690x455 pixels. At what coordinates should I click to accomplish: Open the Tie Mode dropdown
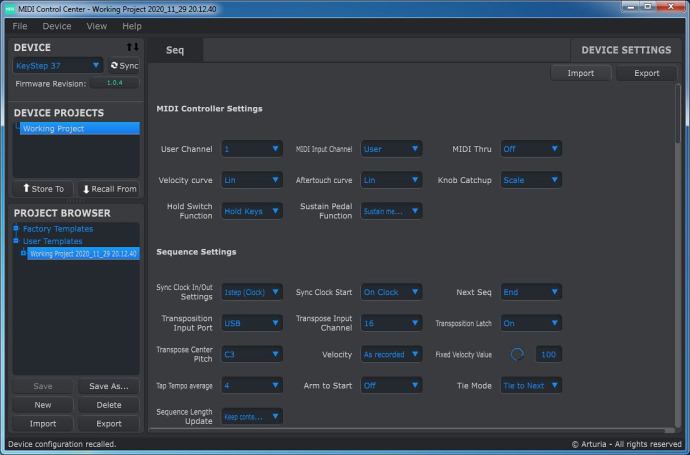pos(531,385)
